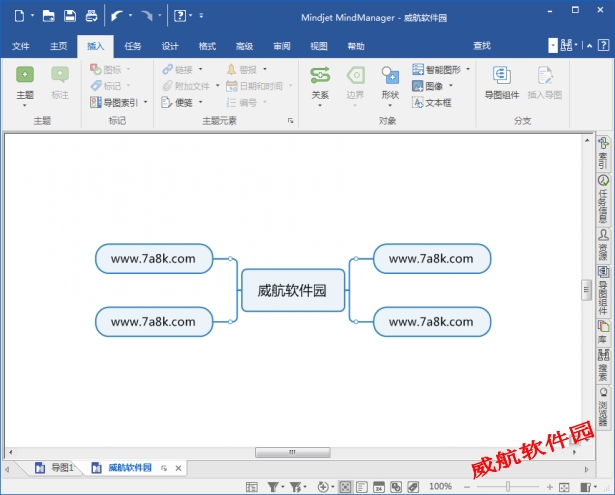Click the zoom slider handle
This screenshot has width=615, height=495.
[x=508, y=487]
